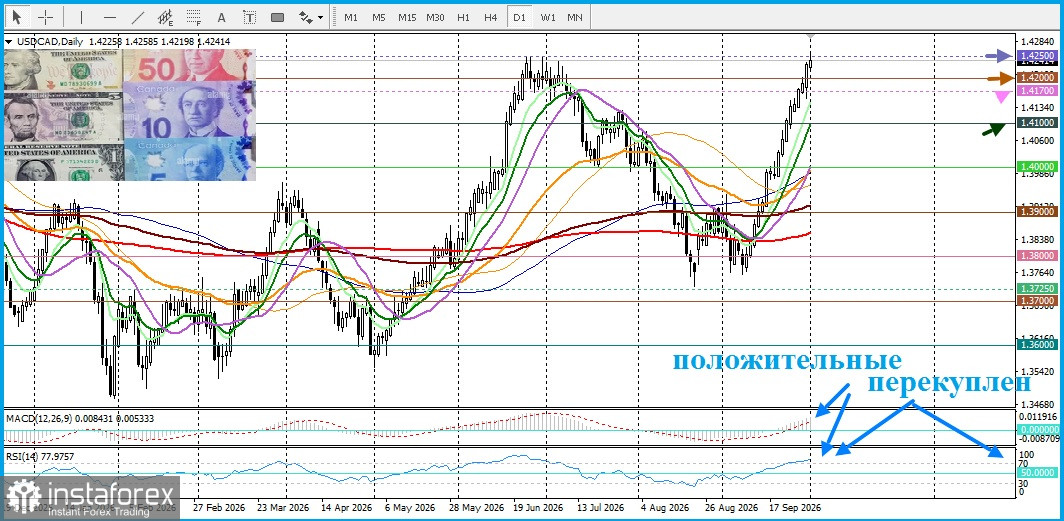Click the MACD 0.000000 zero level label
1064x521 pixels.
pyautogui.click(x=1038, y=429)
